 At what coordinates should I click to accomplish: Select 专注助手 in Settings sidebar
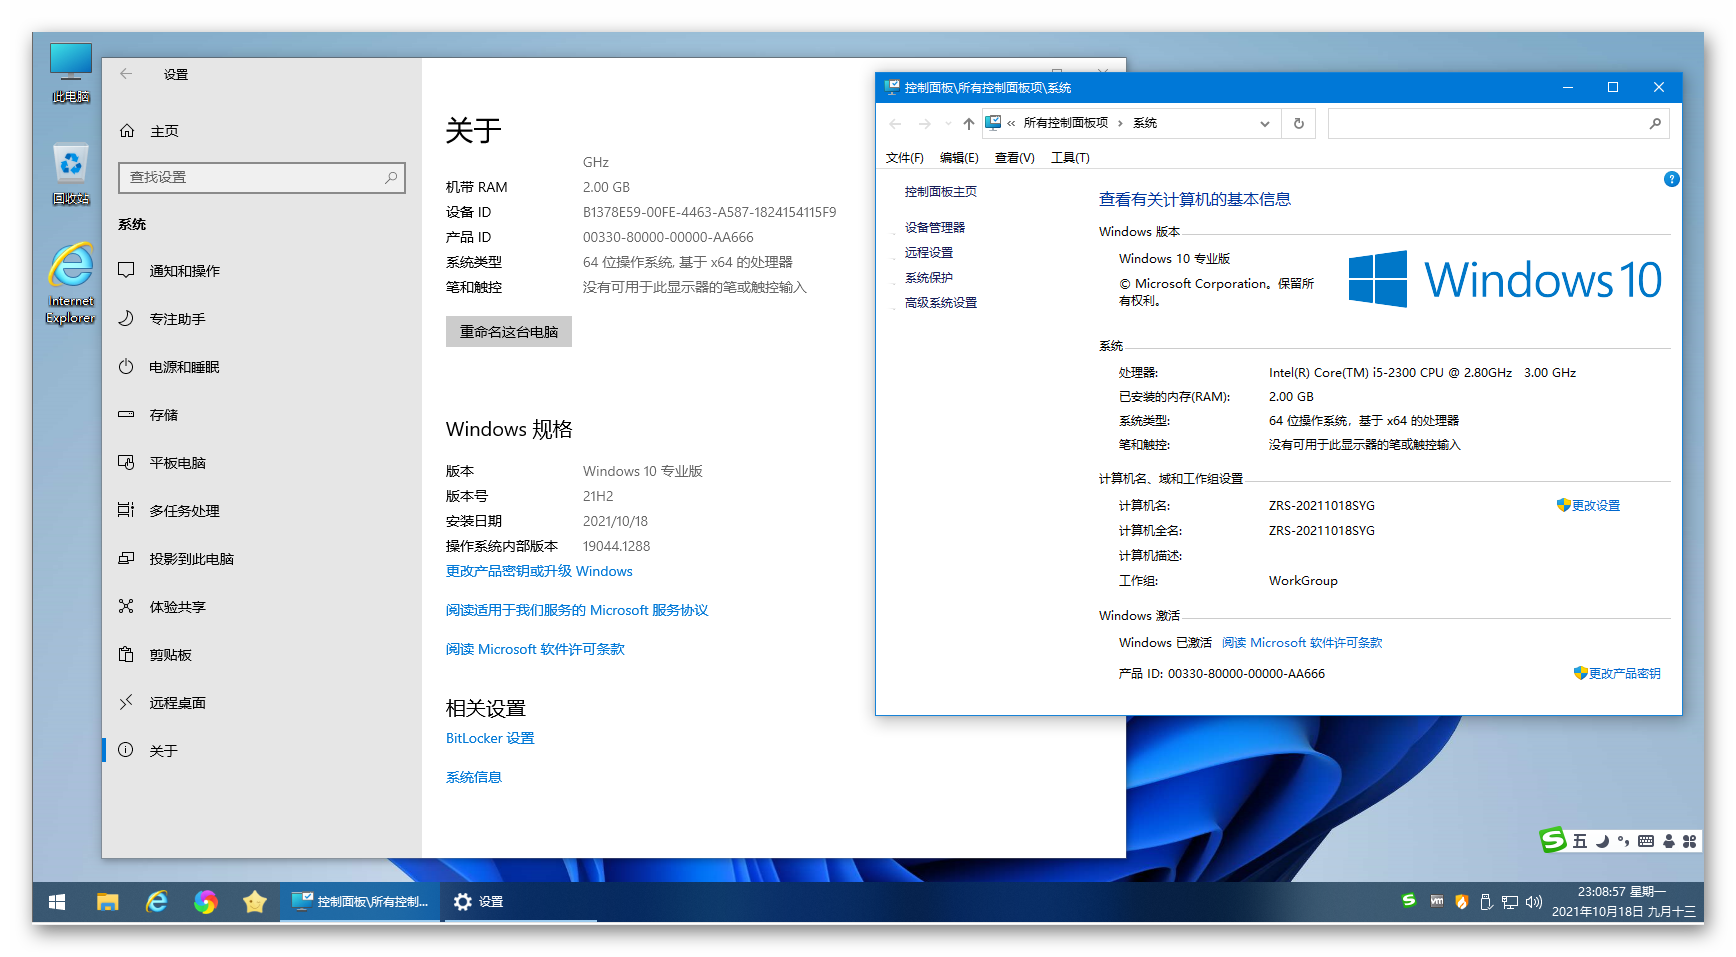[262, 319]
